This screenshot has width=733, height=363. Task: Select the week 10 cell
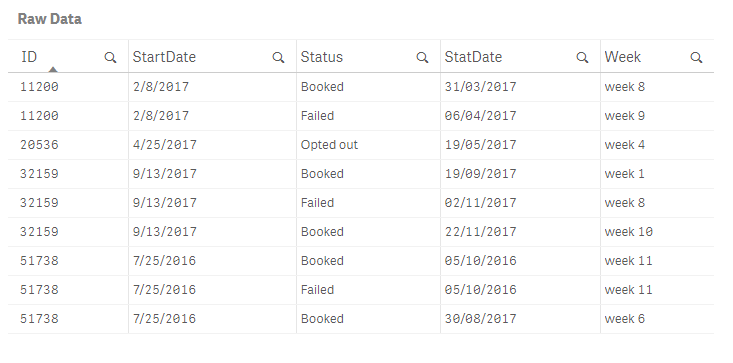(657, 232)
